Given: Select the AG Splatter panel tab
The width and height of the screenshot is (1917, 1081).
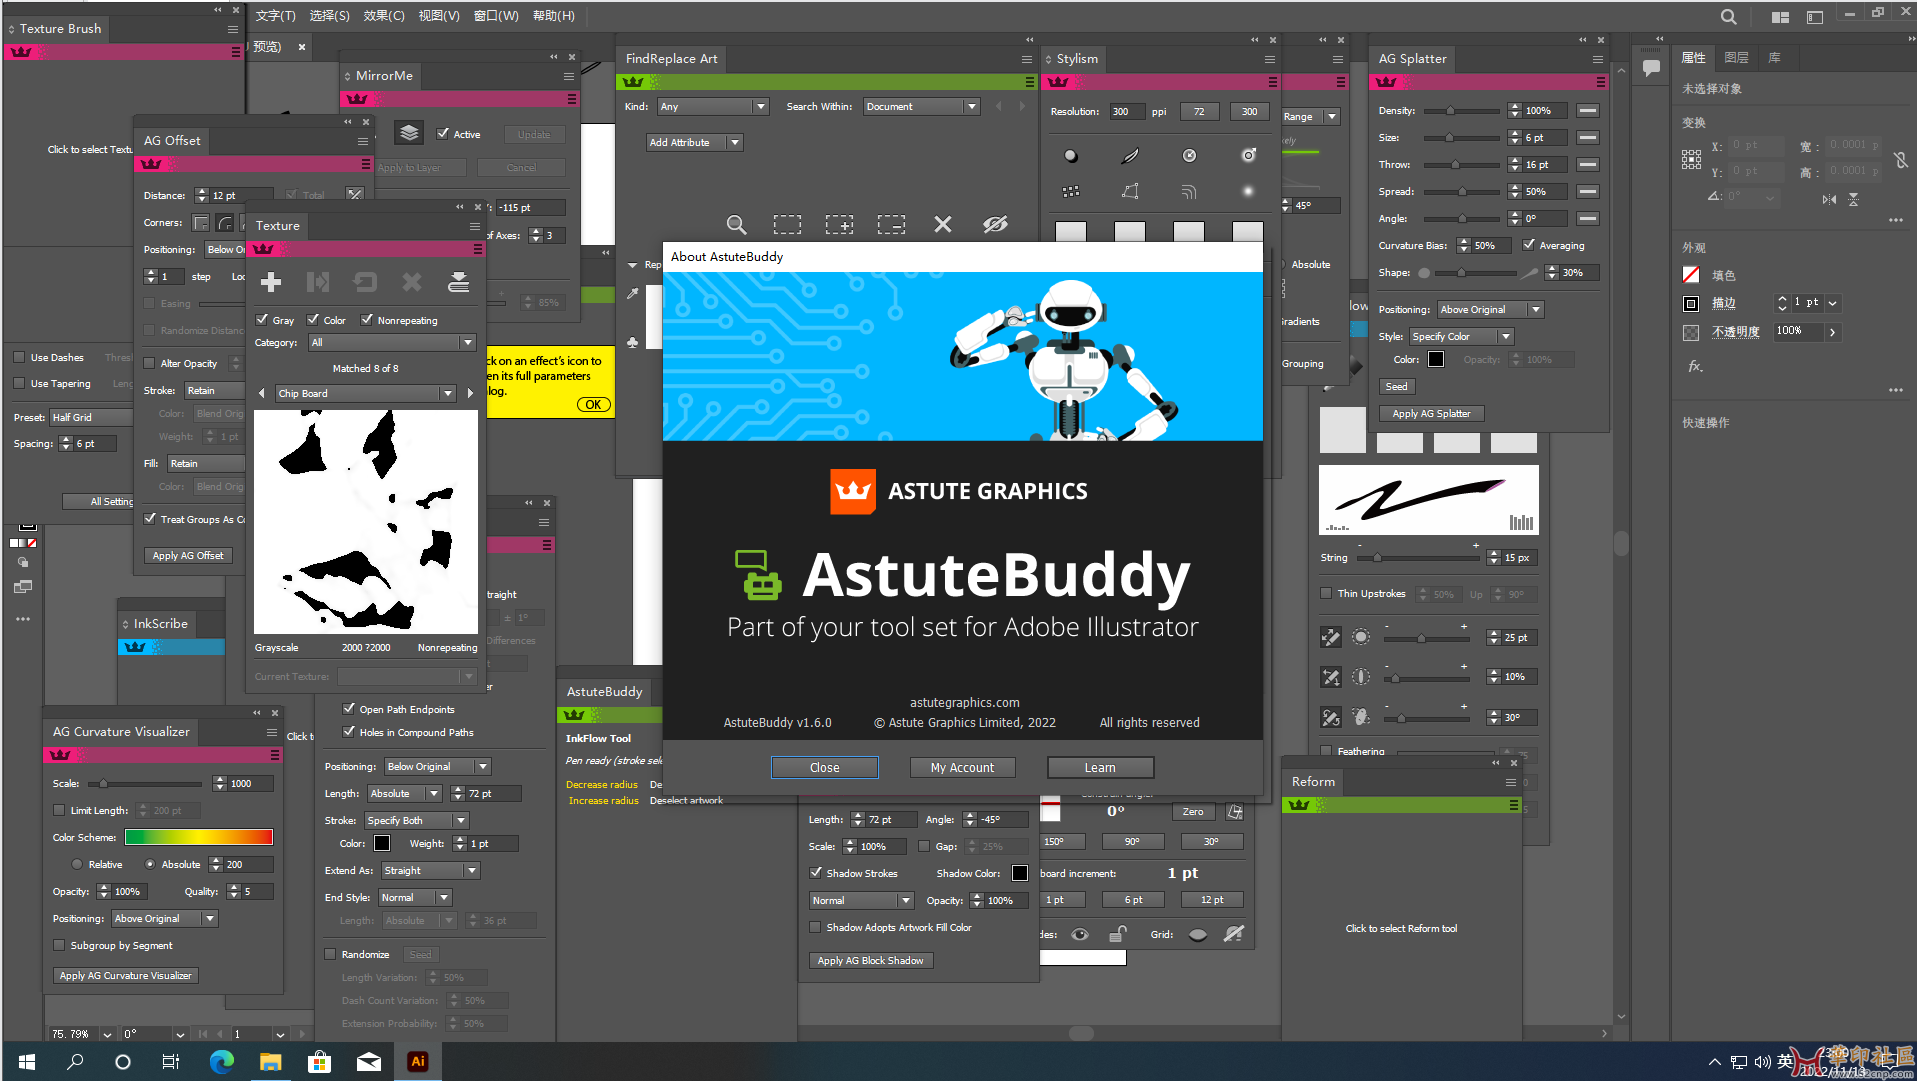Looking at the screenshot, I should click(1412, 58).
